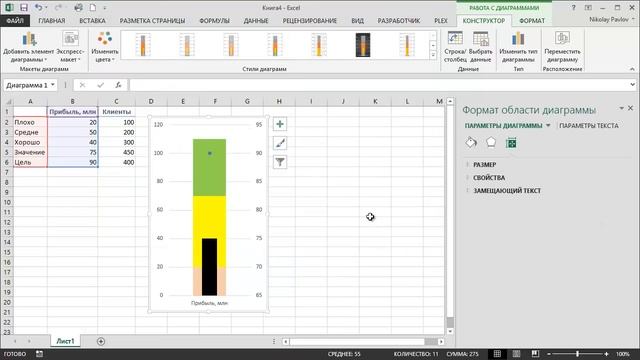
Task: Open the ВИД tab
Action: (358, 20)
